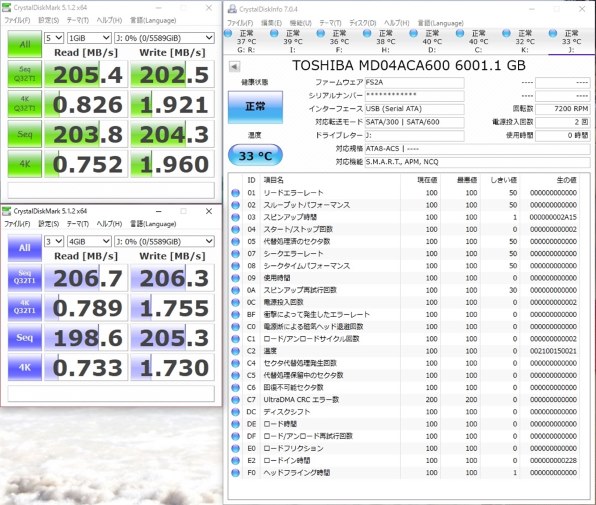596x505 pixels.
Task: Click the CrystalDiskInfo title bar app icon
Action: 232,9
